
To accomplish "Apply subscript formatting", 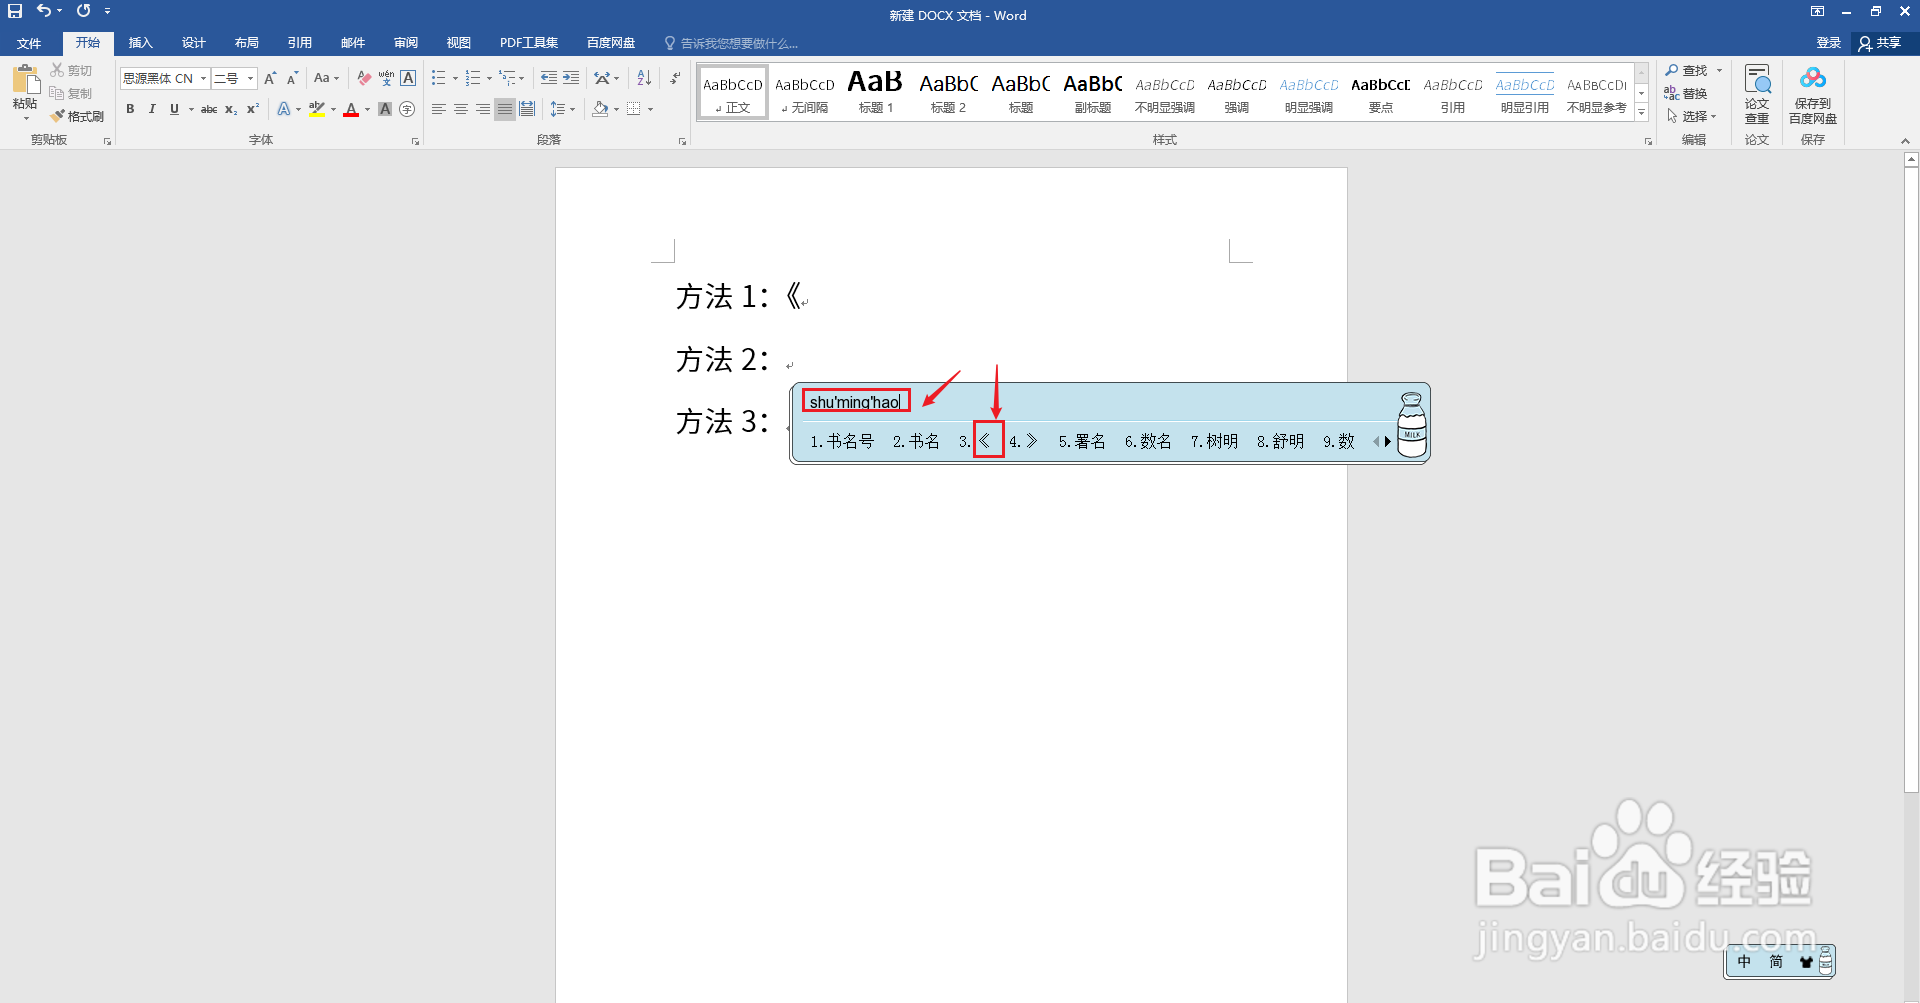I will (x=231, y=109).
